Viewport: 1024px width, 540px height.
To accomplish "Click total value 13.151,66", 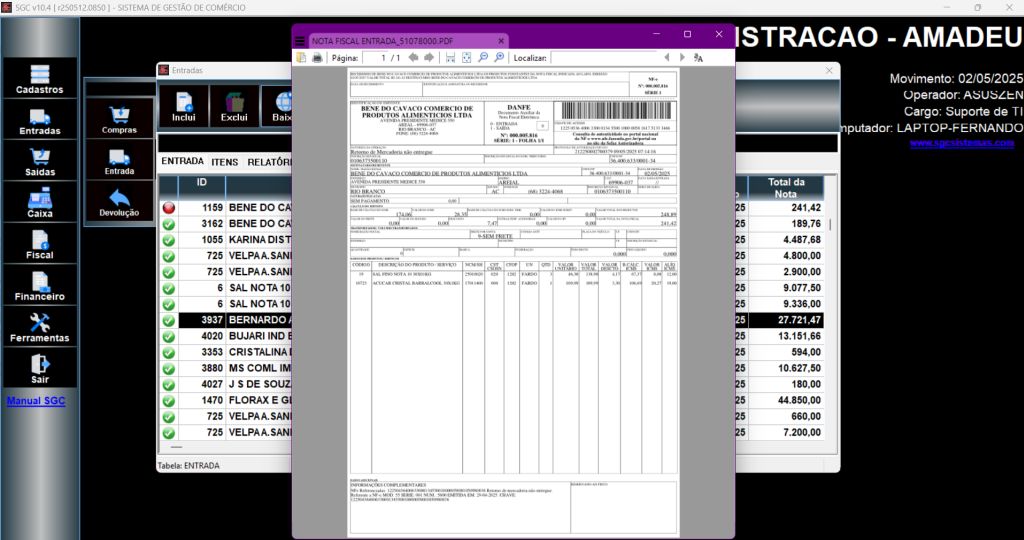I will [x=799, y=336].
